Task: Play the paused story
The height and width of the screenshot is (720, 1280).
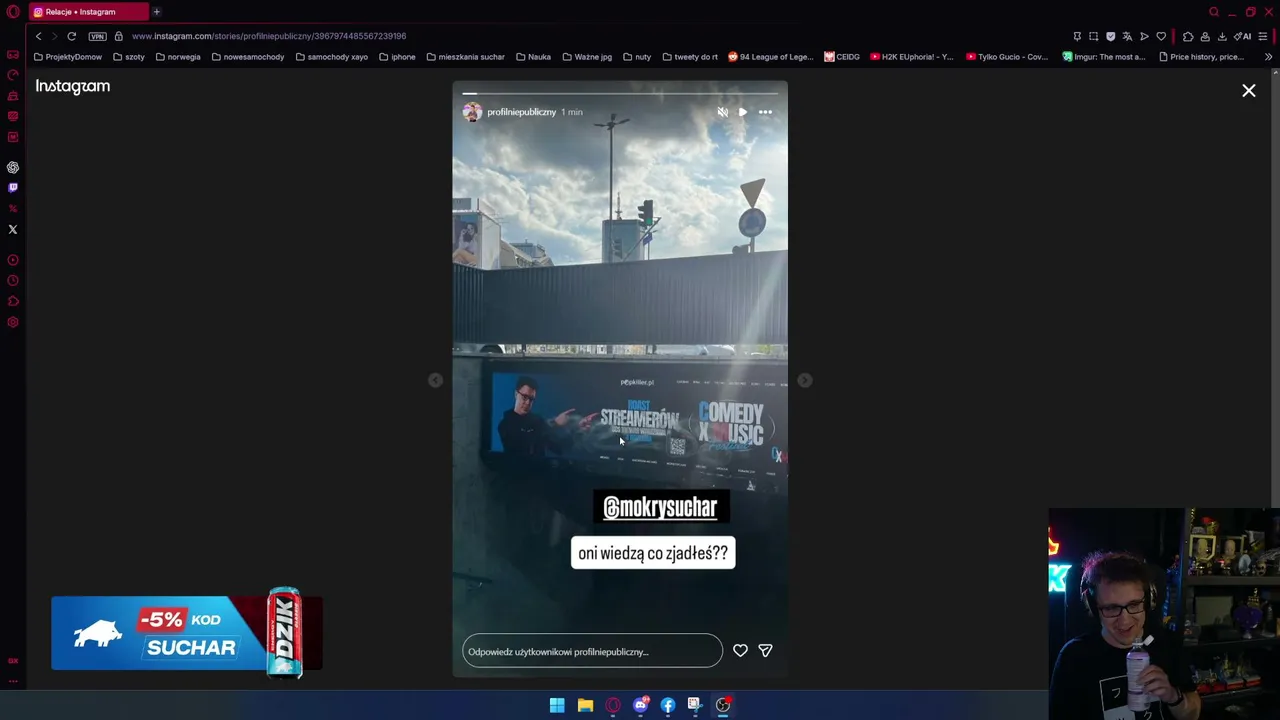Action: [743, 112]
